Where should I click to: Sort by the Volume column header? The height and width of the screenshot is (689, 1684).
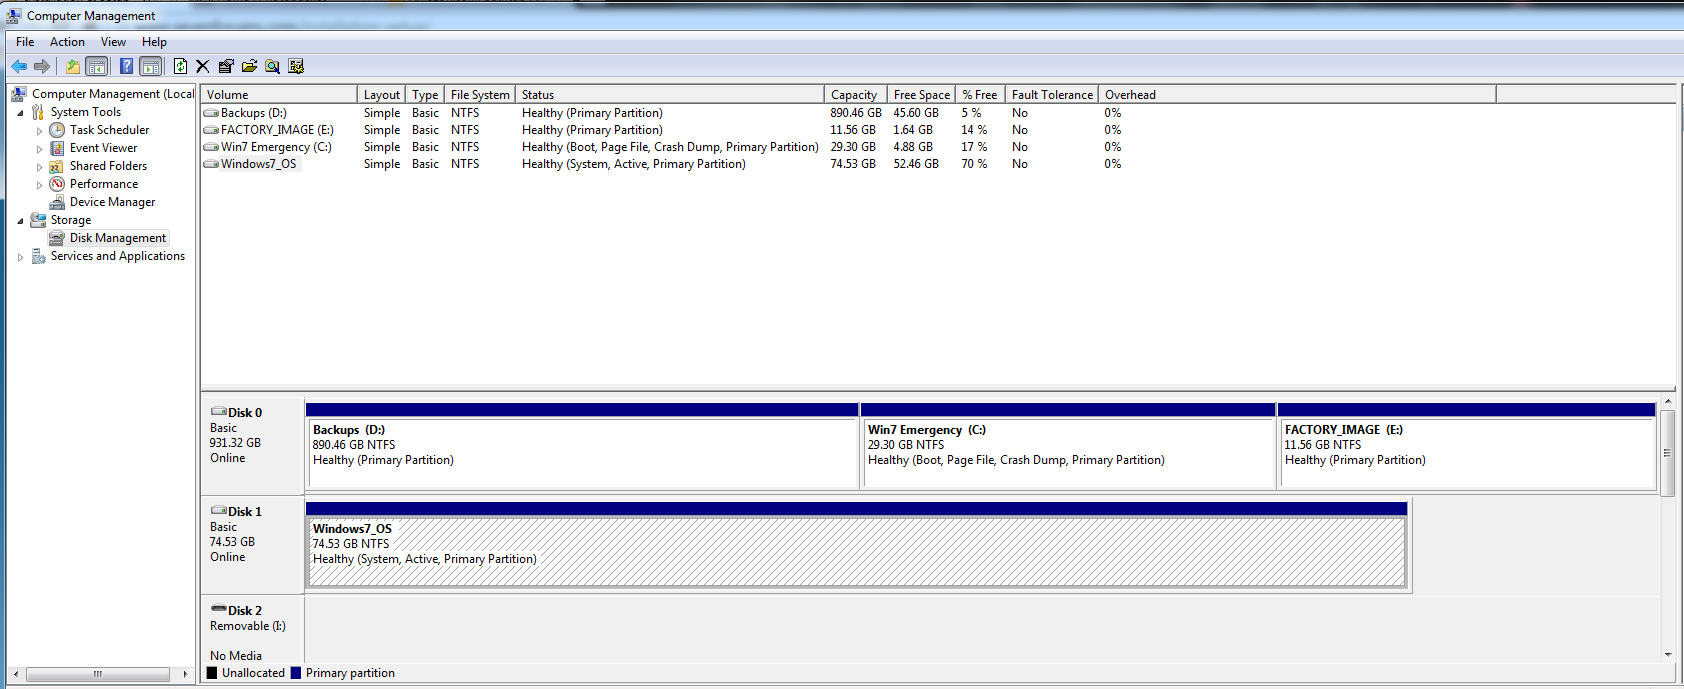[279, 95]
